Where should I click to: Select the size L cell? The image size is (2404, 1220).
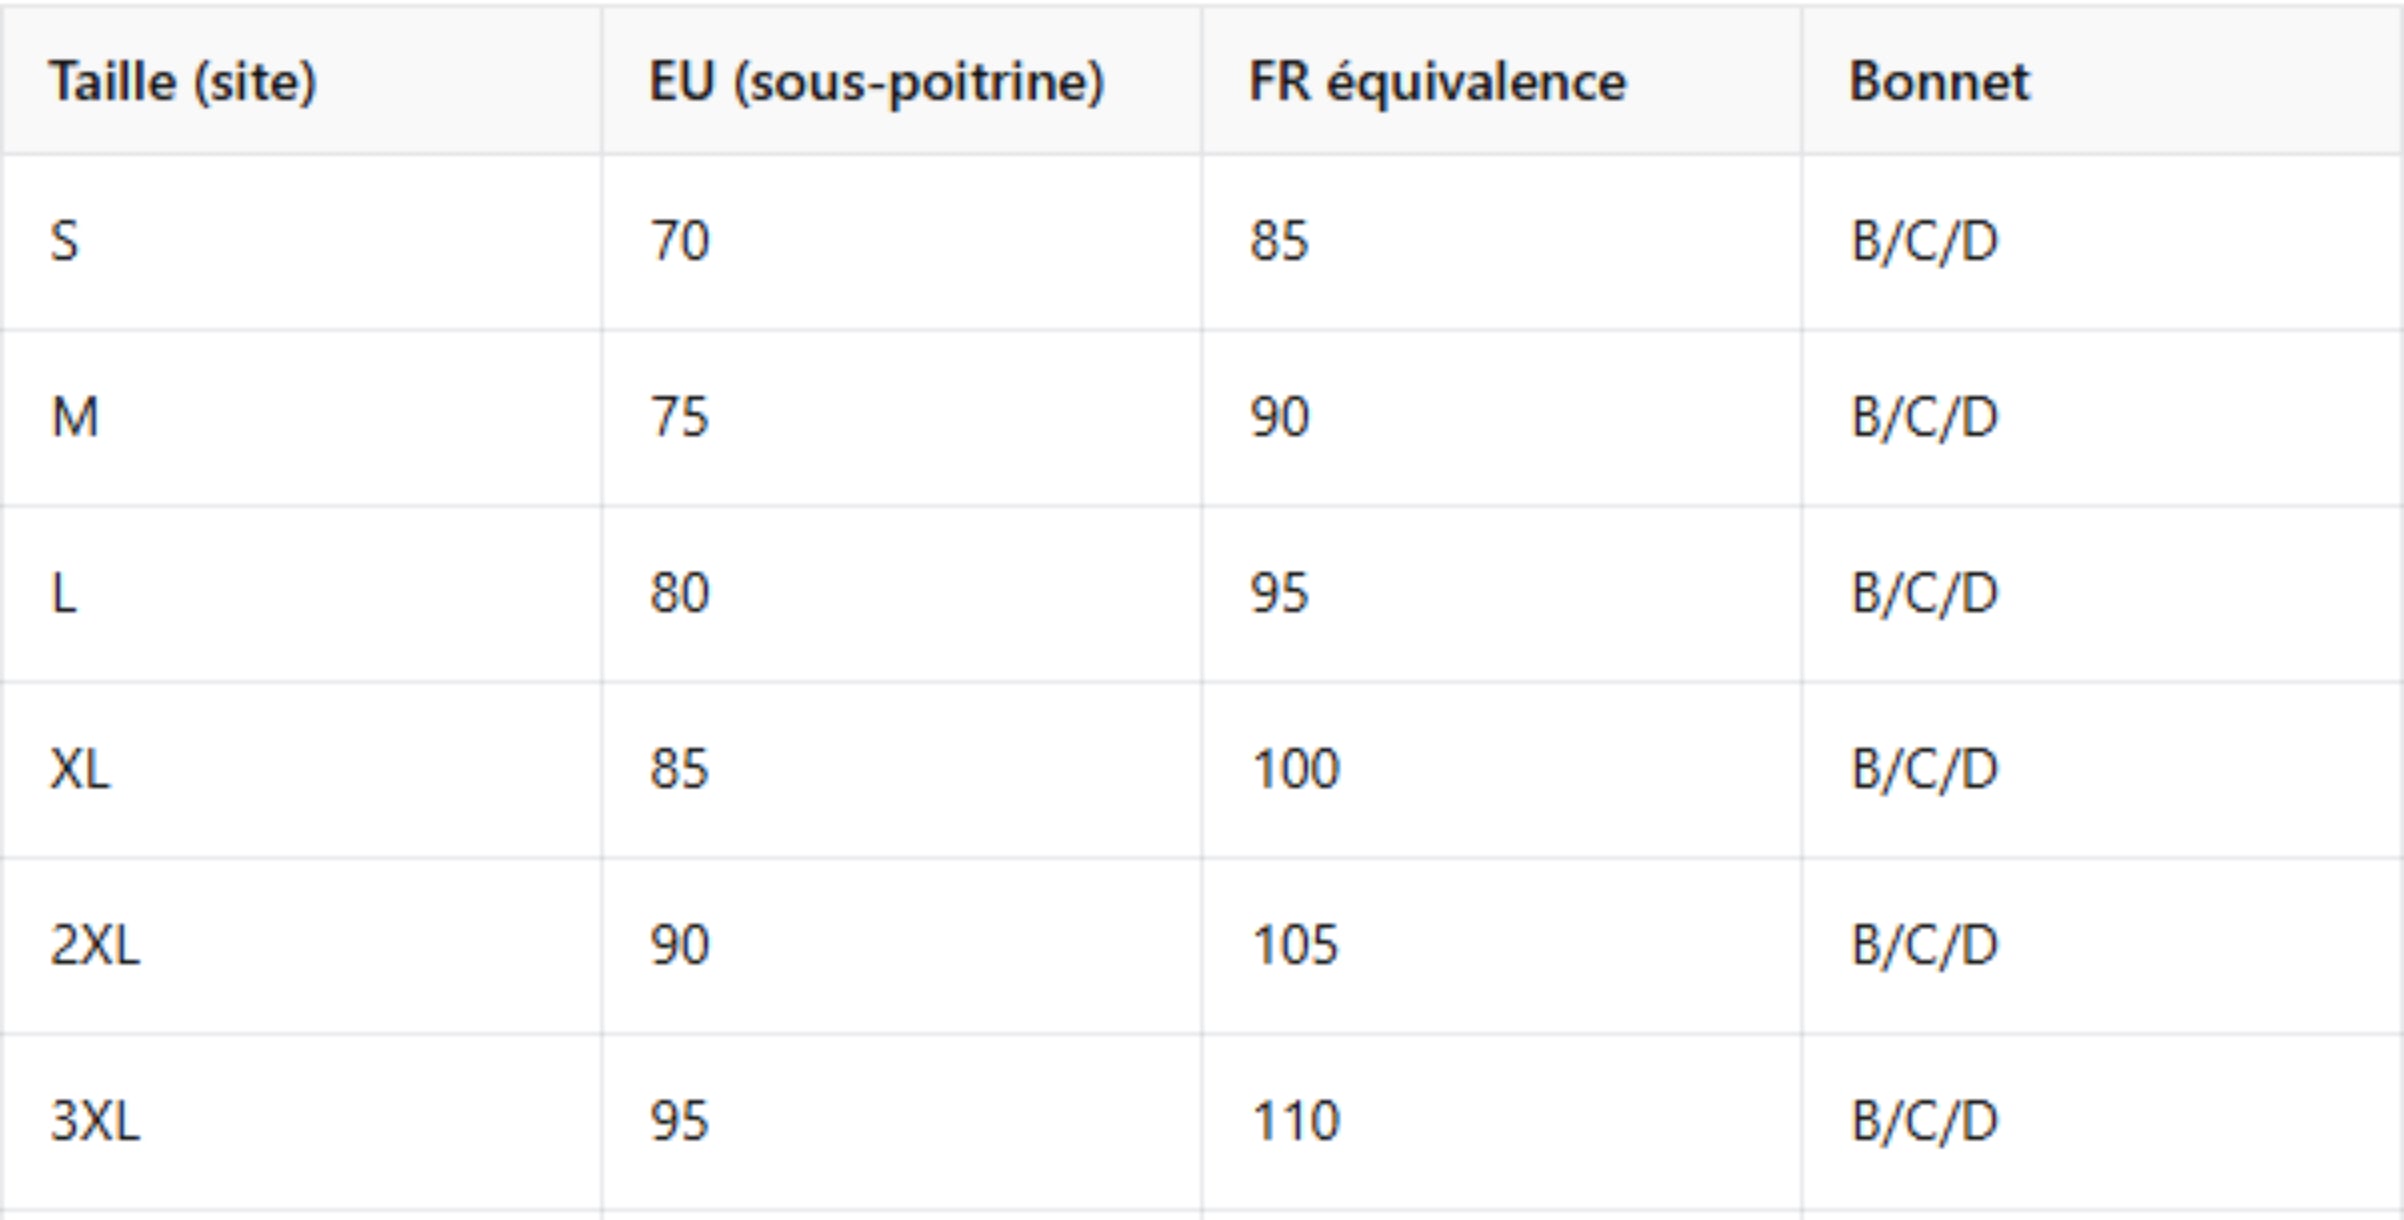pyautogui.click(x=301, y=594)
